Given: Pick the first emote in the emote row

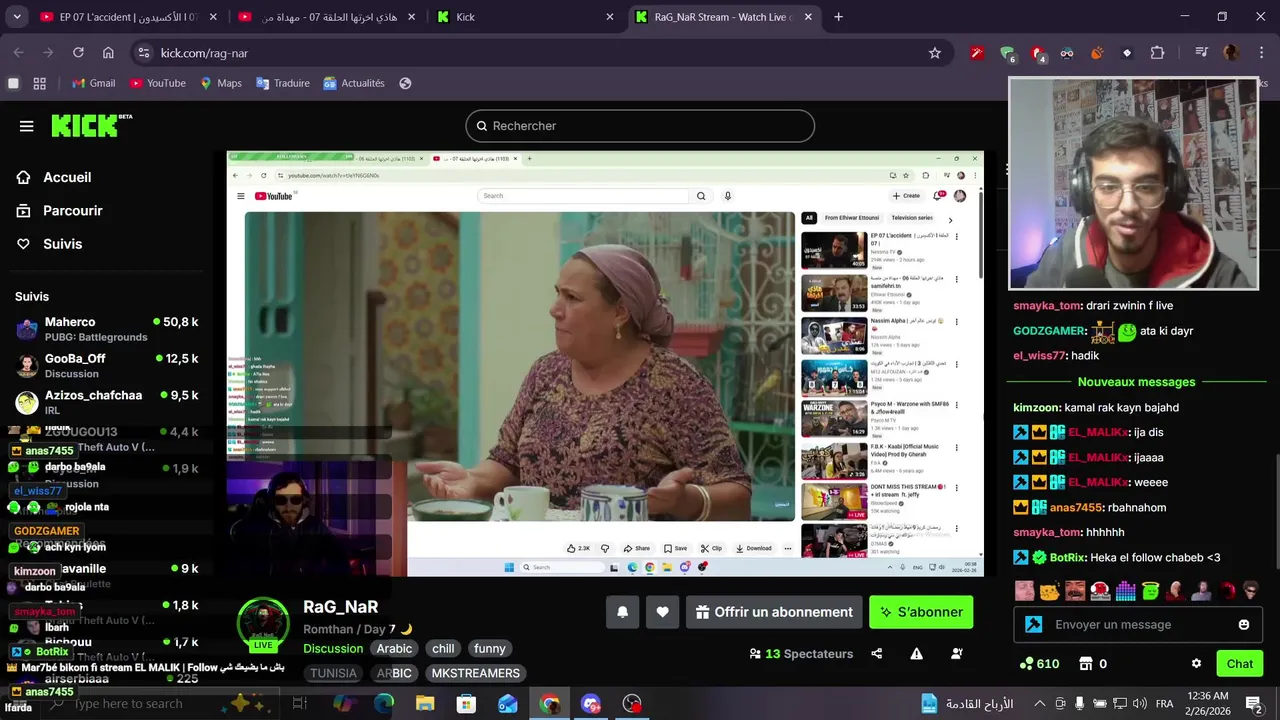Looking at the screenshot, I should coord(1025,591).
